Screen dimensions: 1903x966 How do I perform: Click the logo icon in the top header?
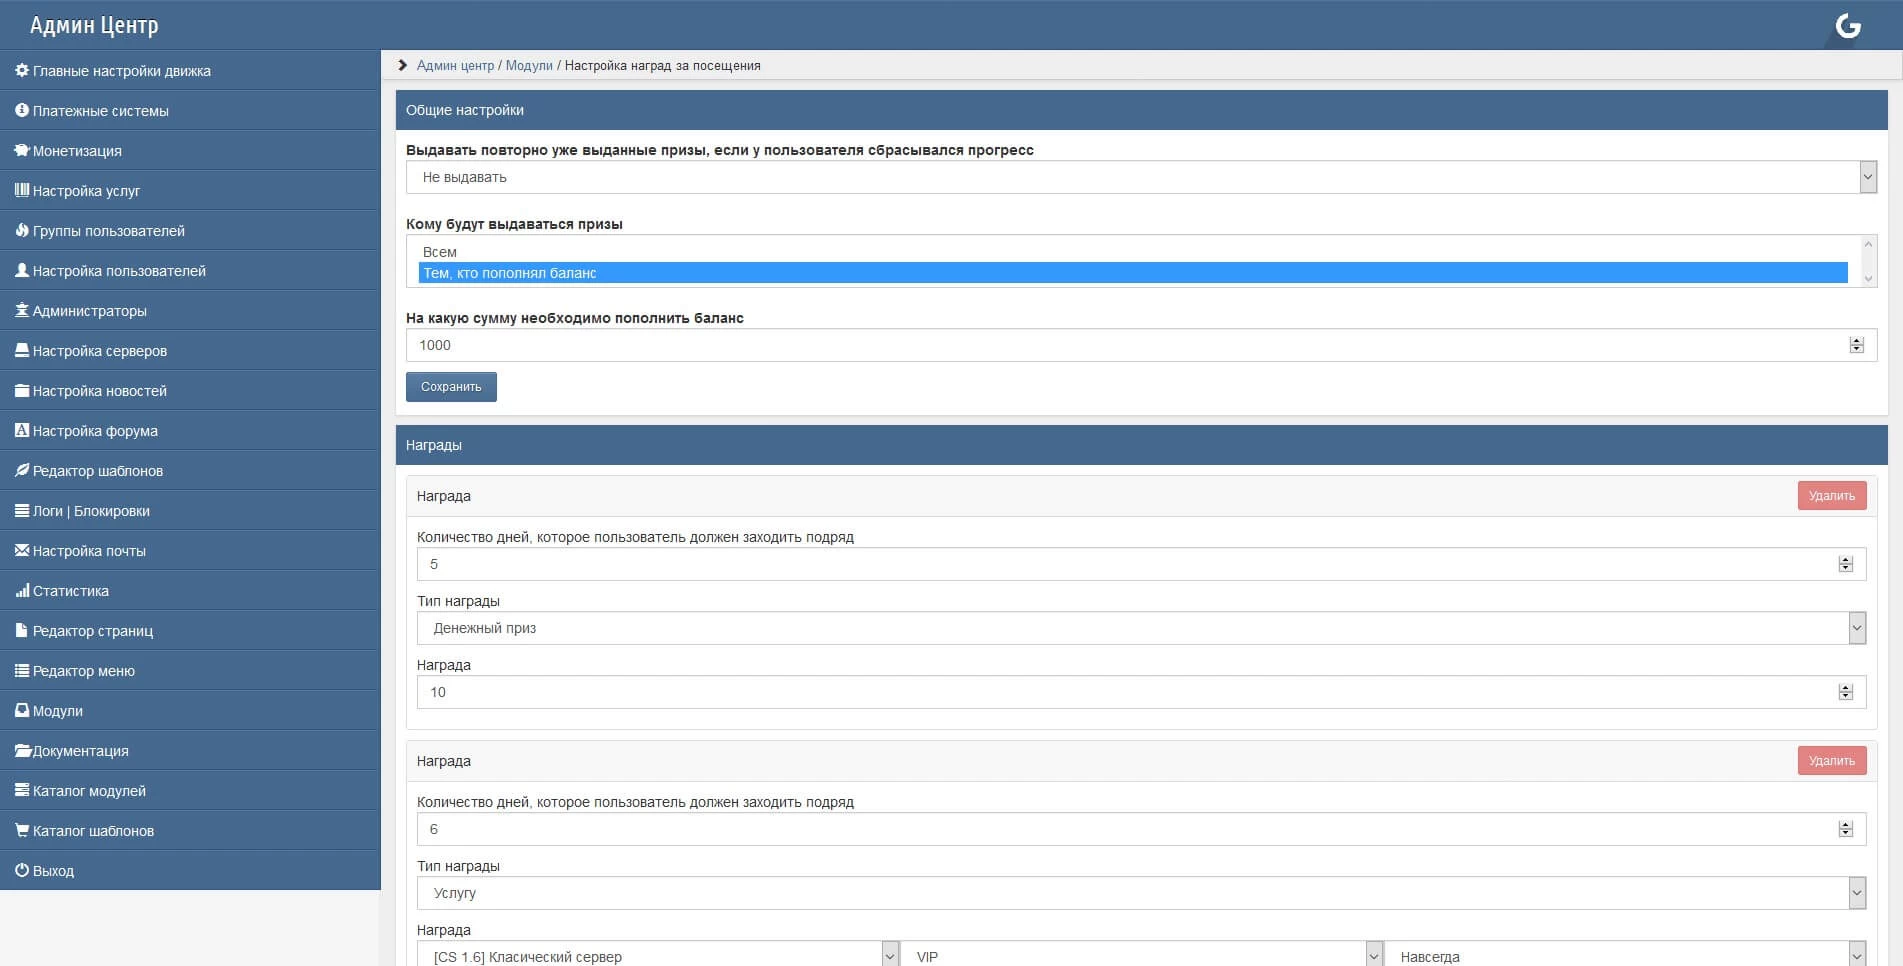(1848, 26)
